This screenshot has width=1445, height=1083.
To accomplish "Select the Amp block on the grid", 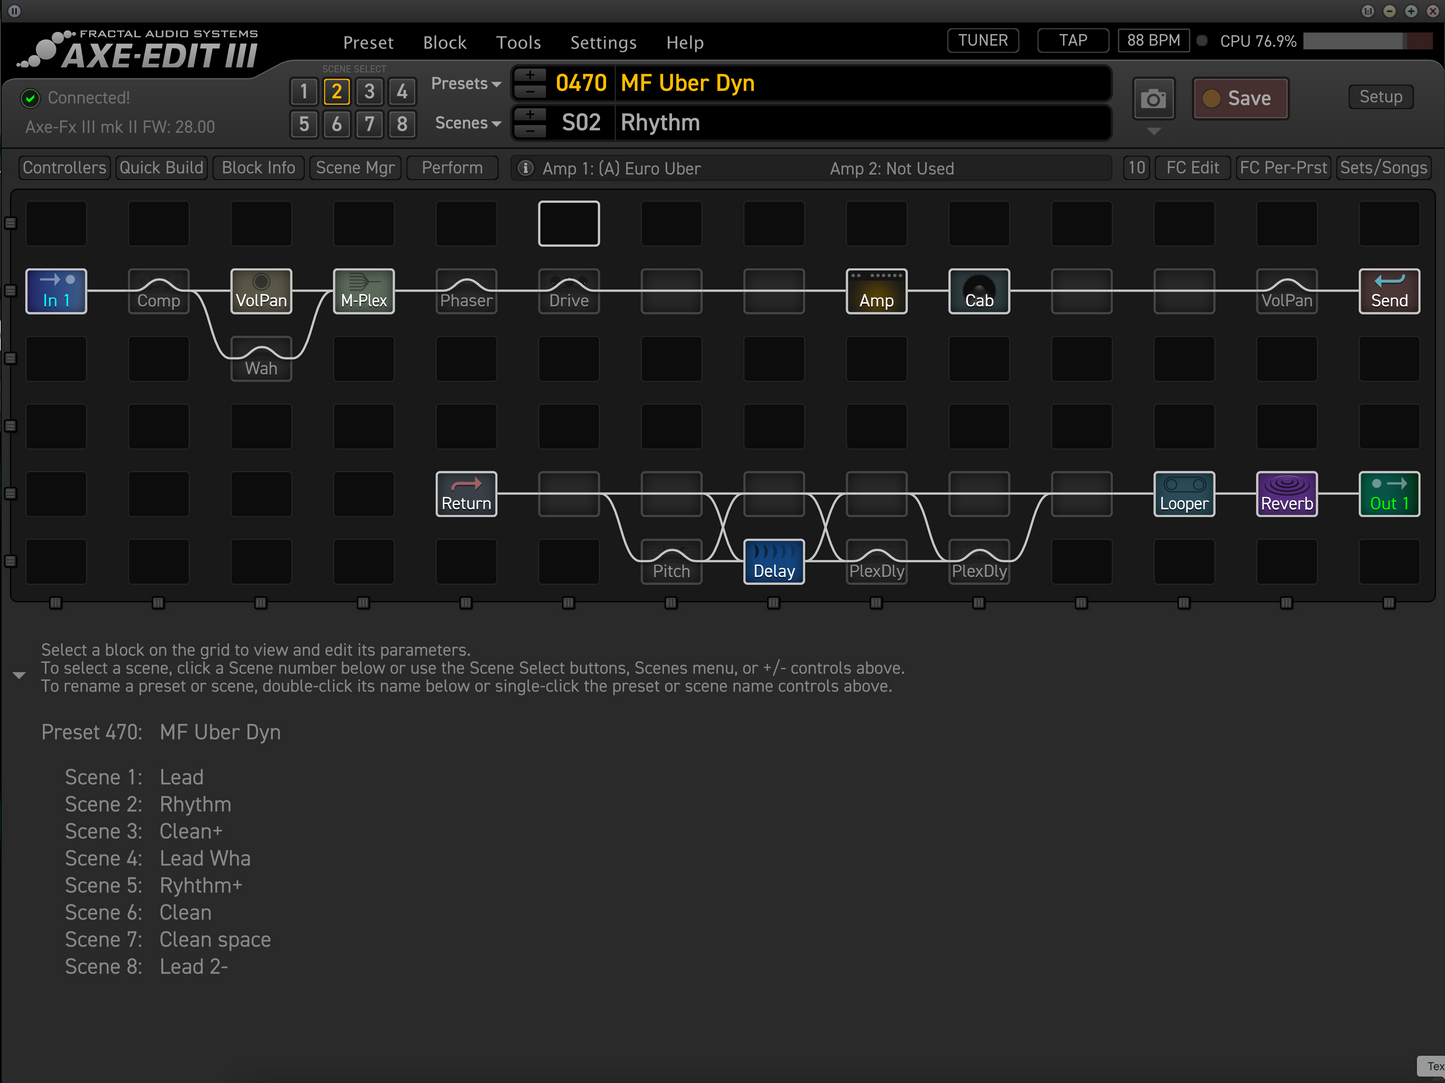I will tap(876, 291).
